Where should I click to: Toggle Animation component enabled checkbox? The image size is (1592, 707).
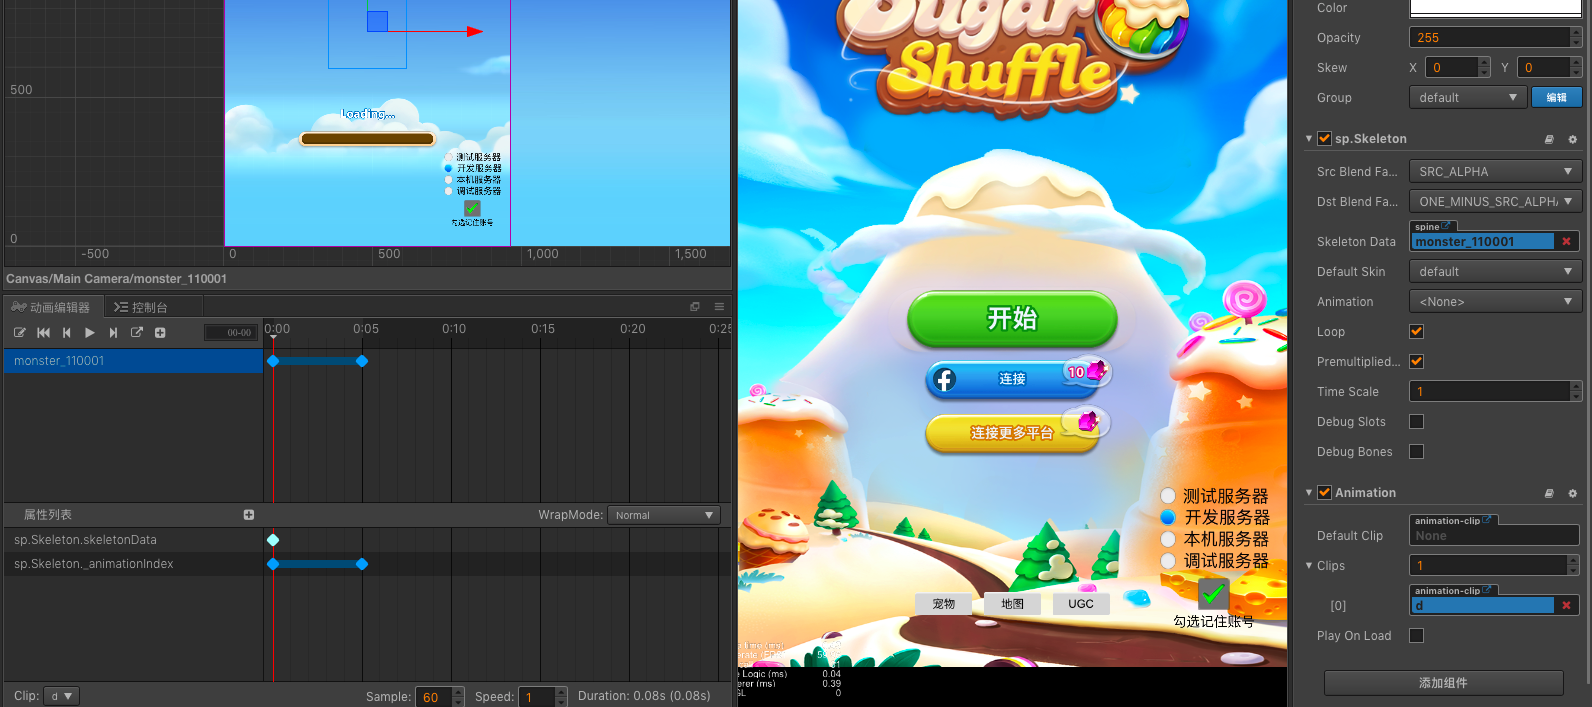coord(1324,493)
